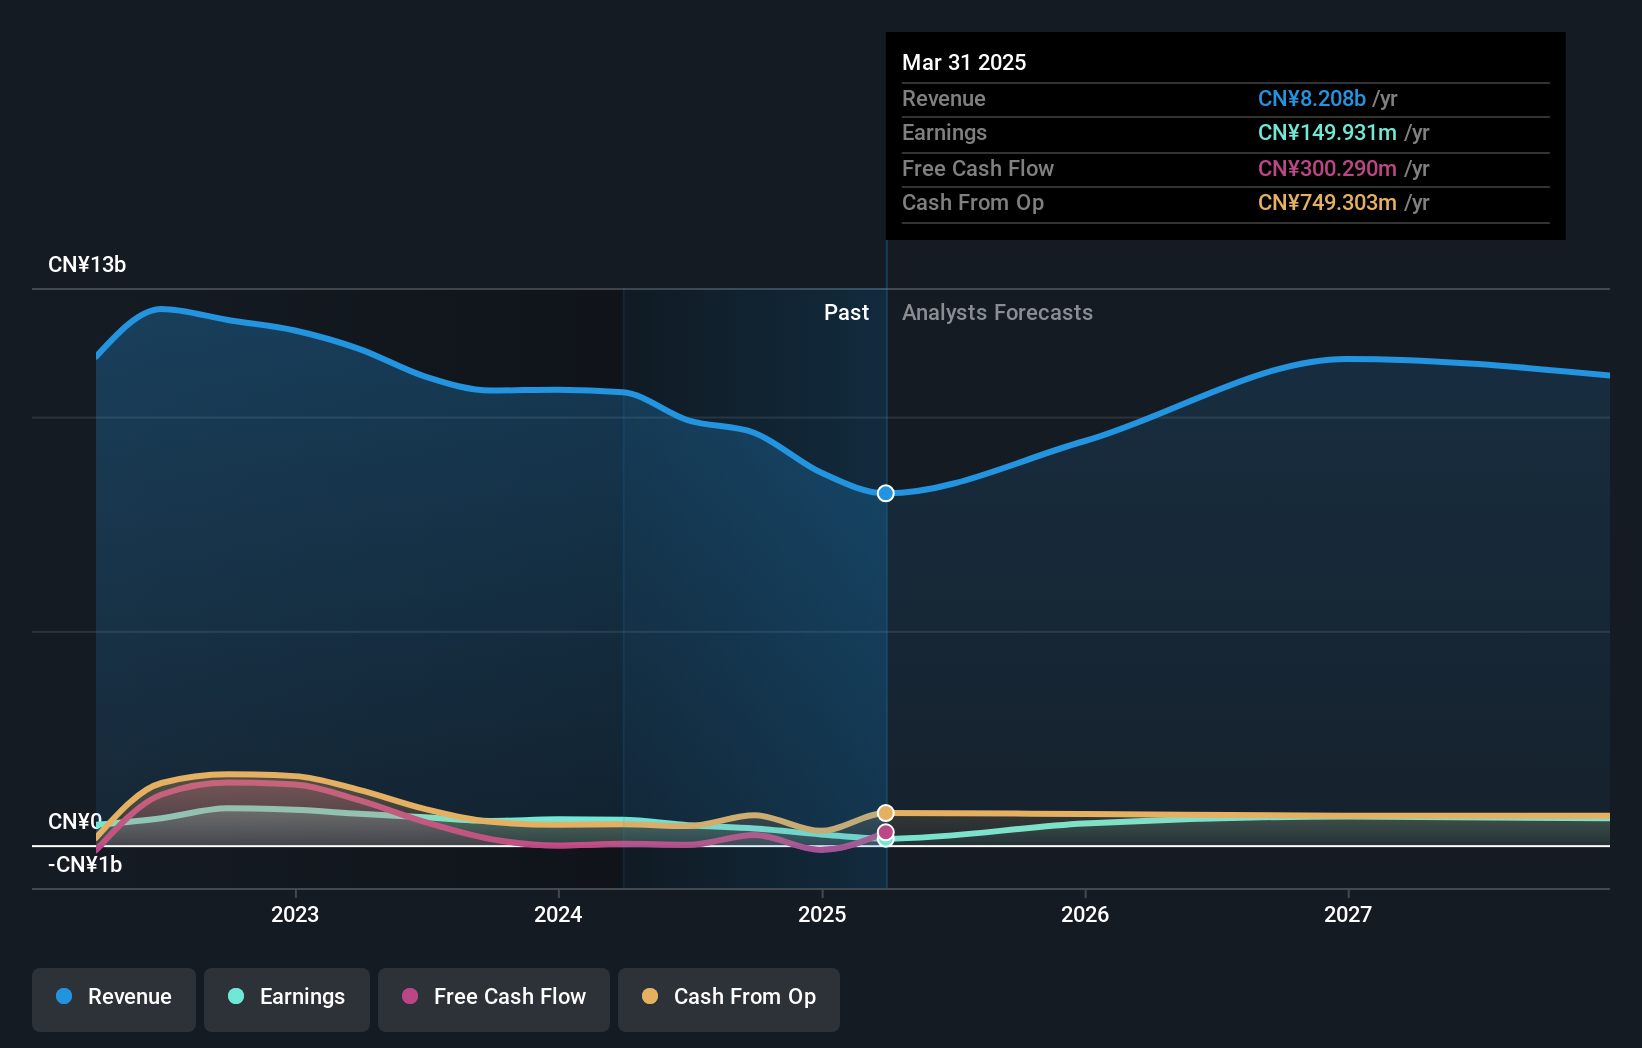The height and width of the screenshot is (1048, 1642).
Task: Click the 2023 x-axis label
Action: [x=295, y=914]
